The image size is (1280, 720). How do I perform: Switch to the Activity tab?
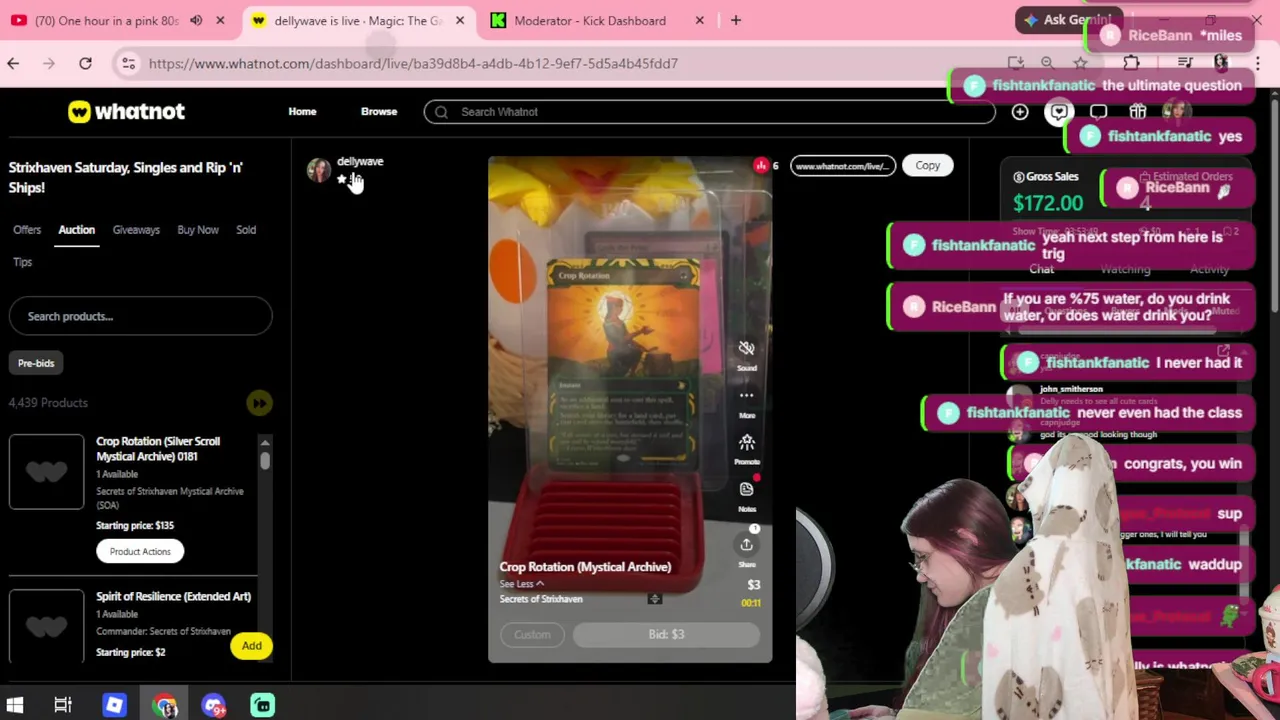1209,269
